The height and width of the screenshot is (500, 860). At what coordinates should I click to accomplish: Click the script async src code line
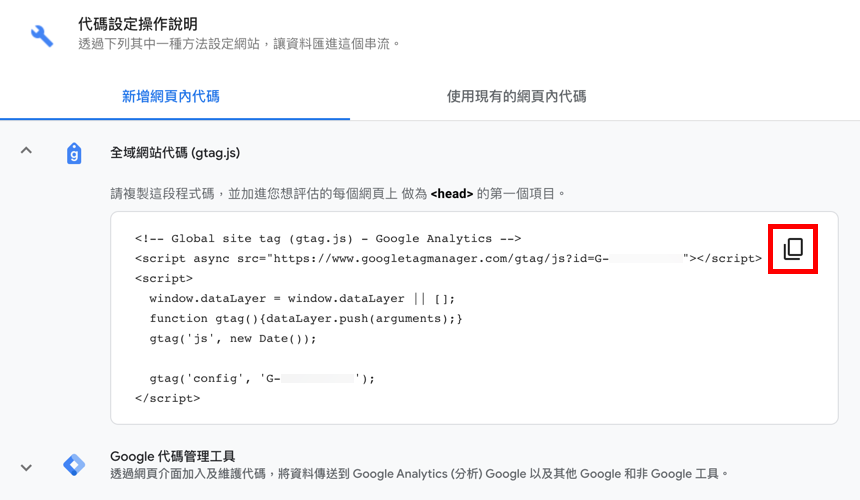[448, 258]
